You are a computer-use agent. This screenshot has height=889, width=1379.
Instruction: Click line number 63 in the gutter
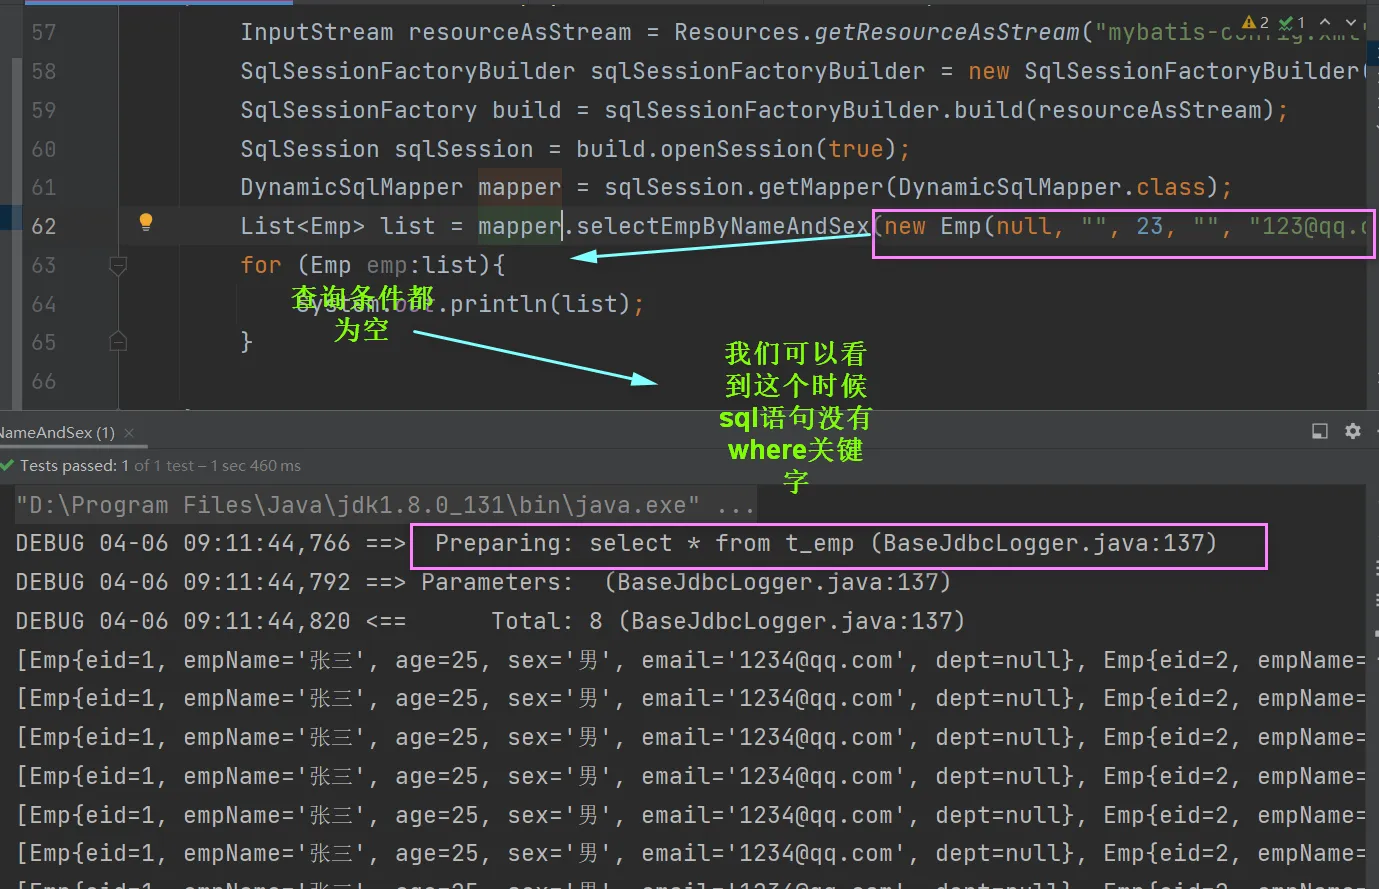[x=44, y=265]
